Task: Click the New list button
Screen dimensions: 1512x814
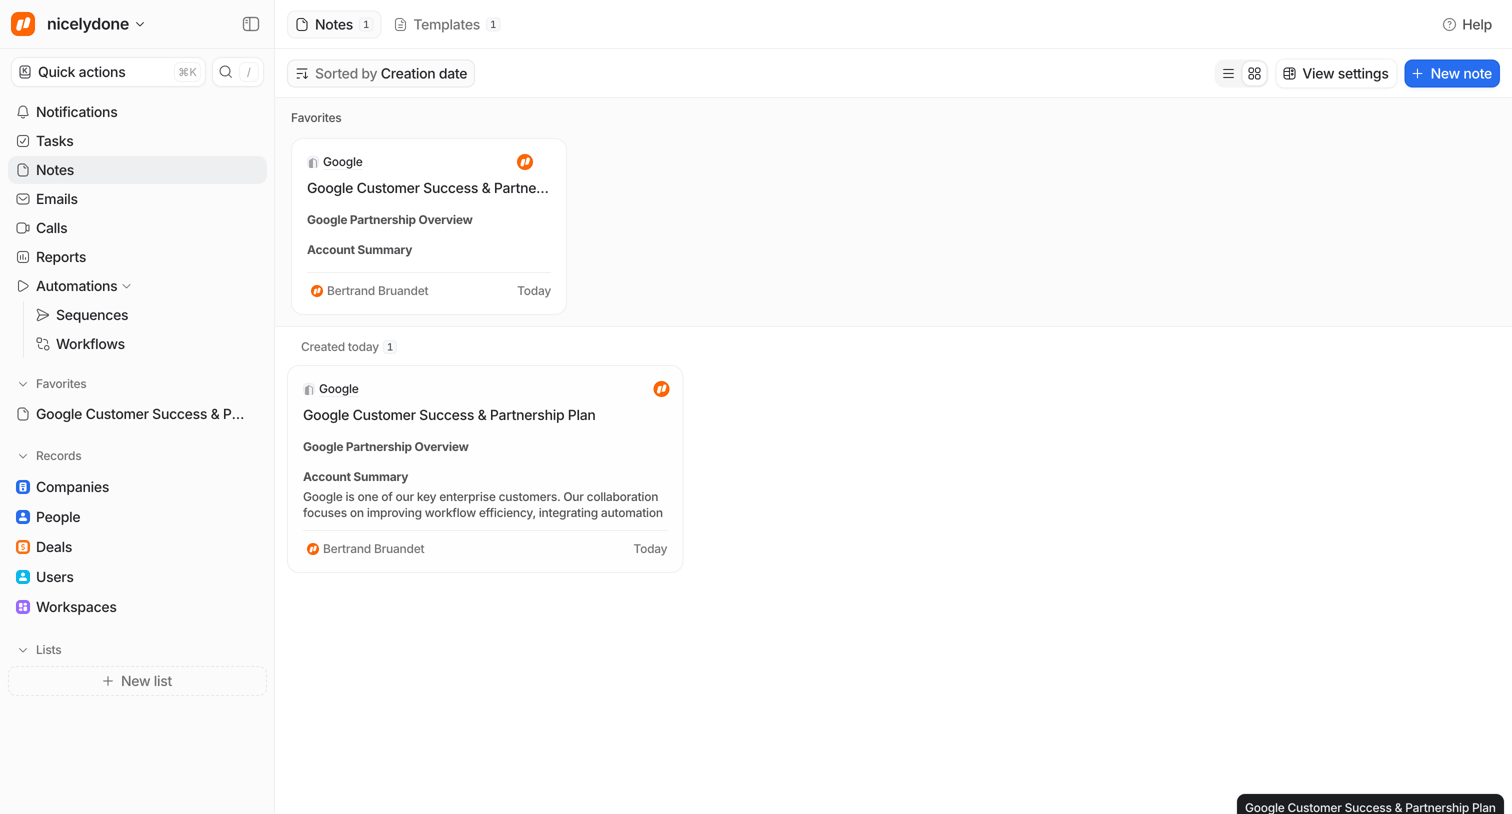Action: 138,681
